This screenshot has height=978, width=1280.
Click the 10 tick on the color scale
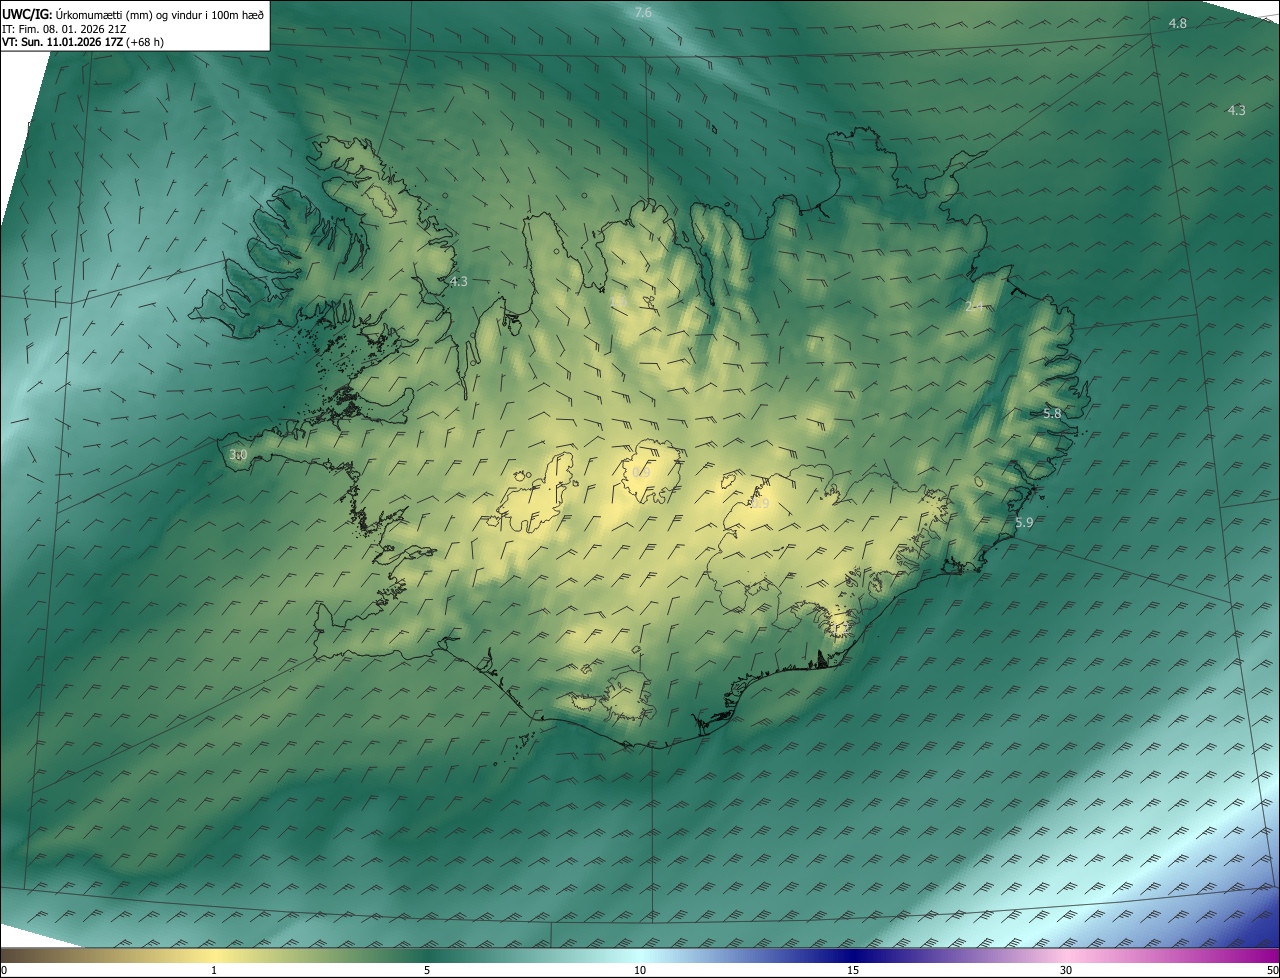(x=640, y=970)
